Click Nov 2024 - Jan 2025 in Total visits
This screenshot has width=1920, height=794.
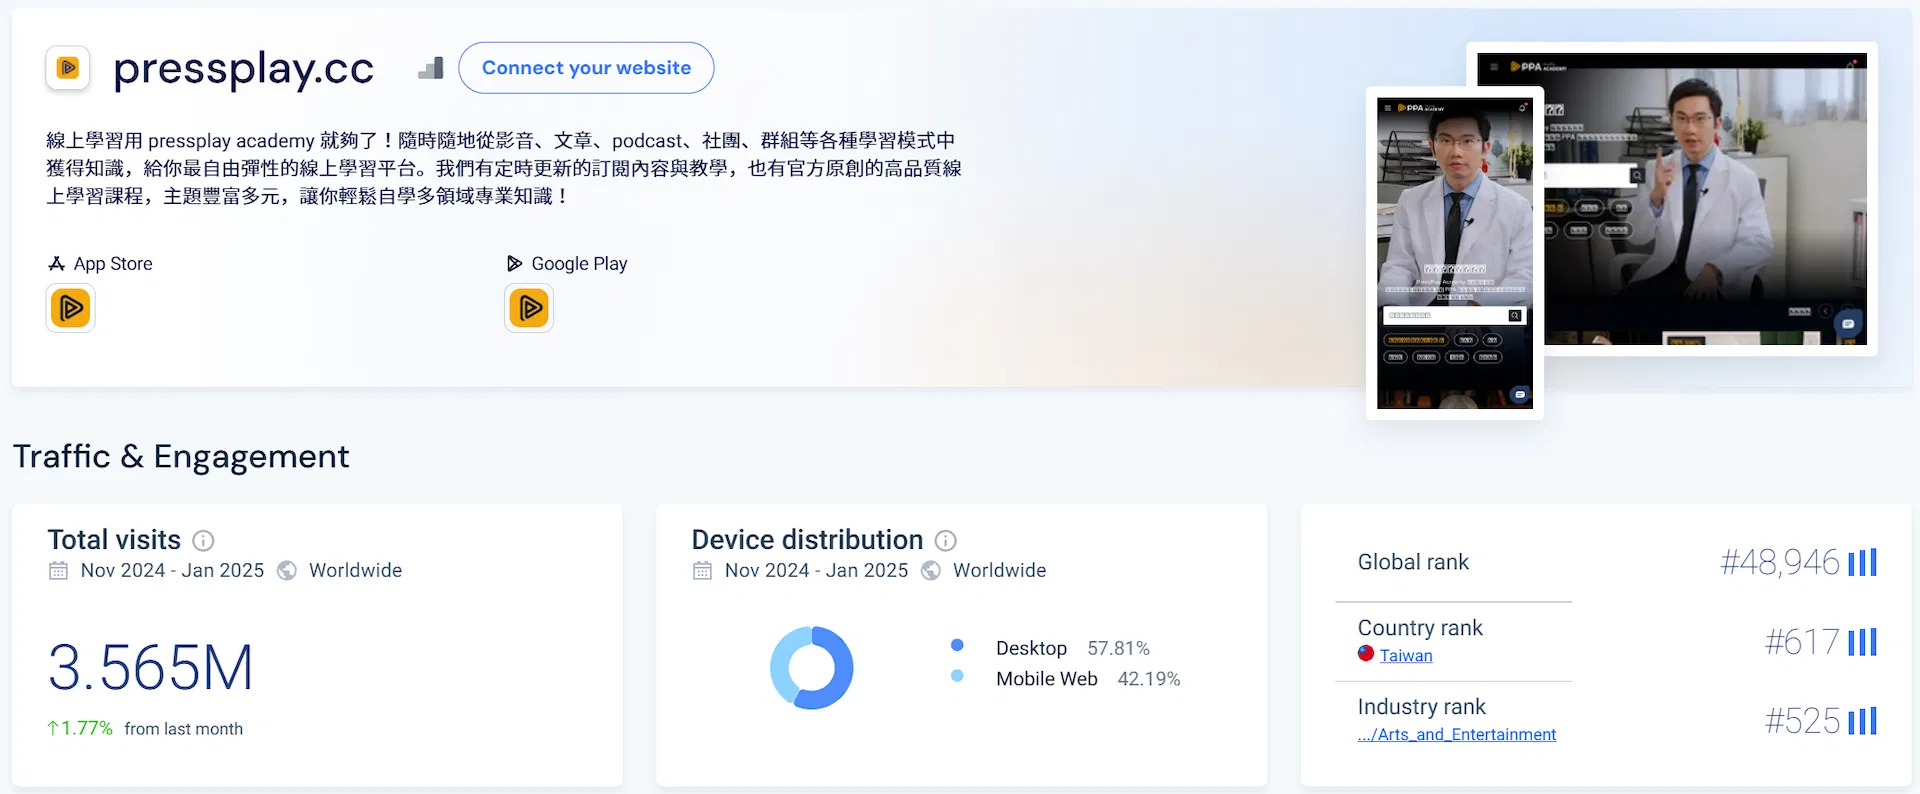click(172, 571)
